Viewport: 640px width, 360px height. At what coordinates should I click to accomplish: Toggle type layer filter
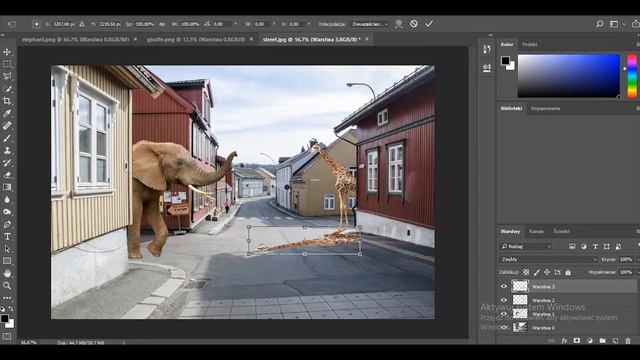(x=595, y=247)
